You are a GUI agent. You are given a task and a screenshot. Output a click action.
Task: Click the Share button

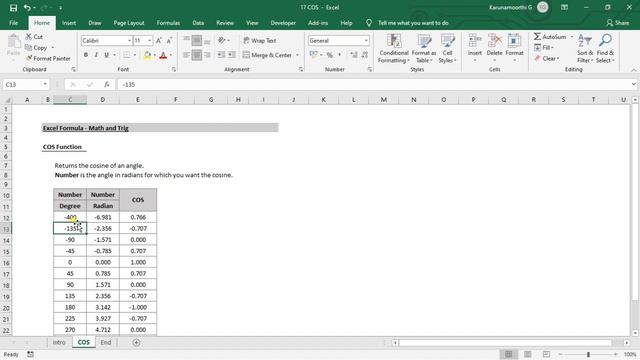(x=618, y=23)
